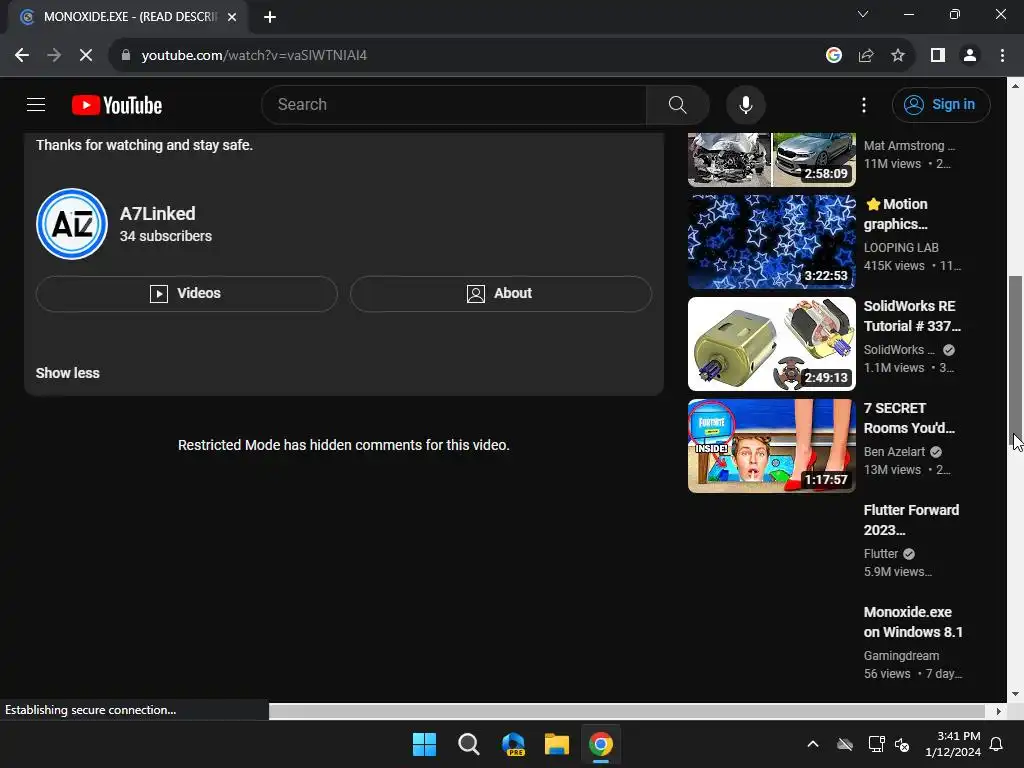Open A7Linked channel avatar

72,224
